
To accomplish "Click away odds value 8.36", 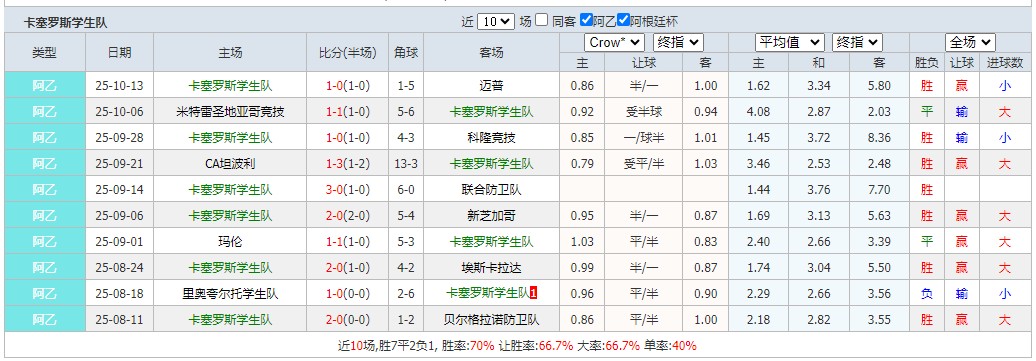I will (879, 138).
